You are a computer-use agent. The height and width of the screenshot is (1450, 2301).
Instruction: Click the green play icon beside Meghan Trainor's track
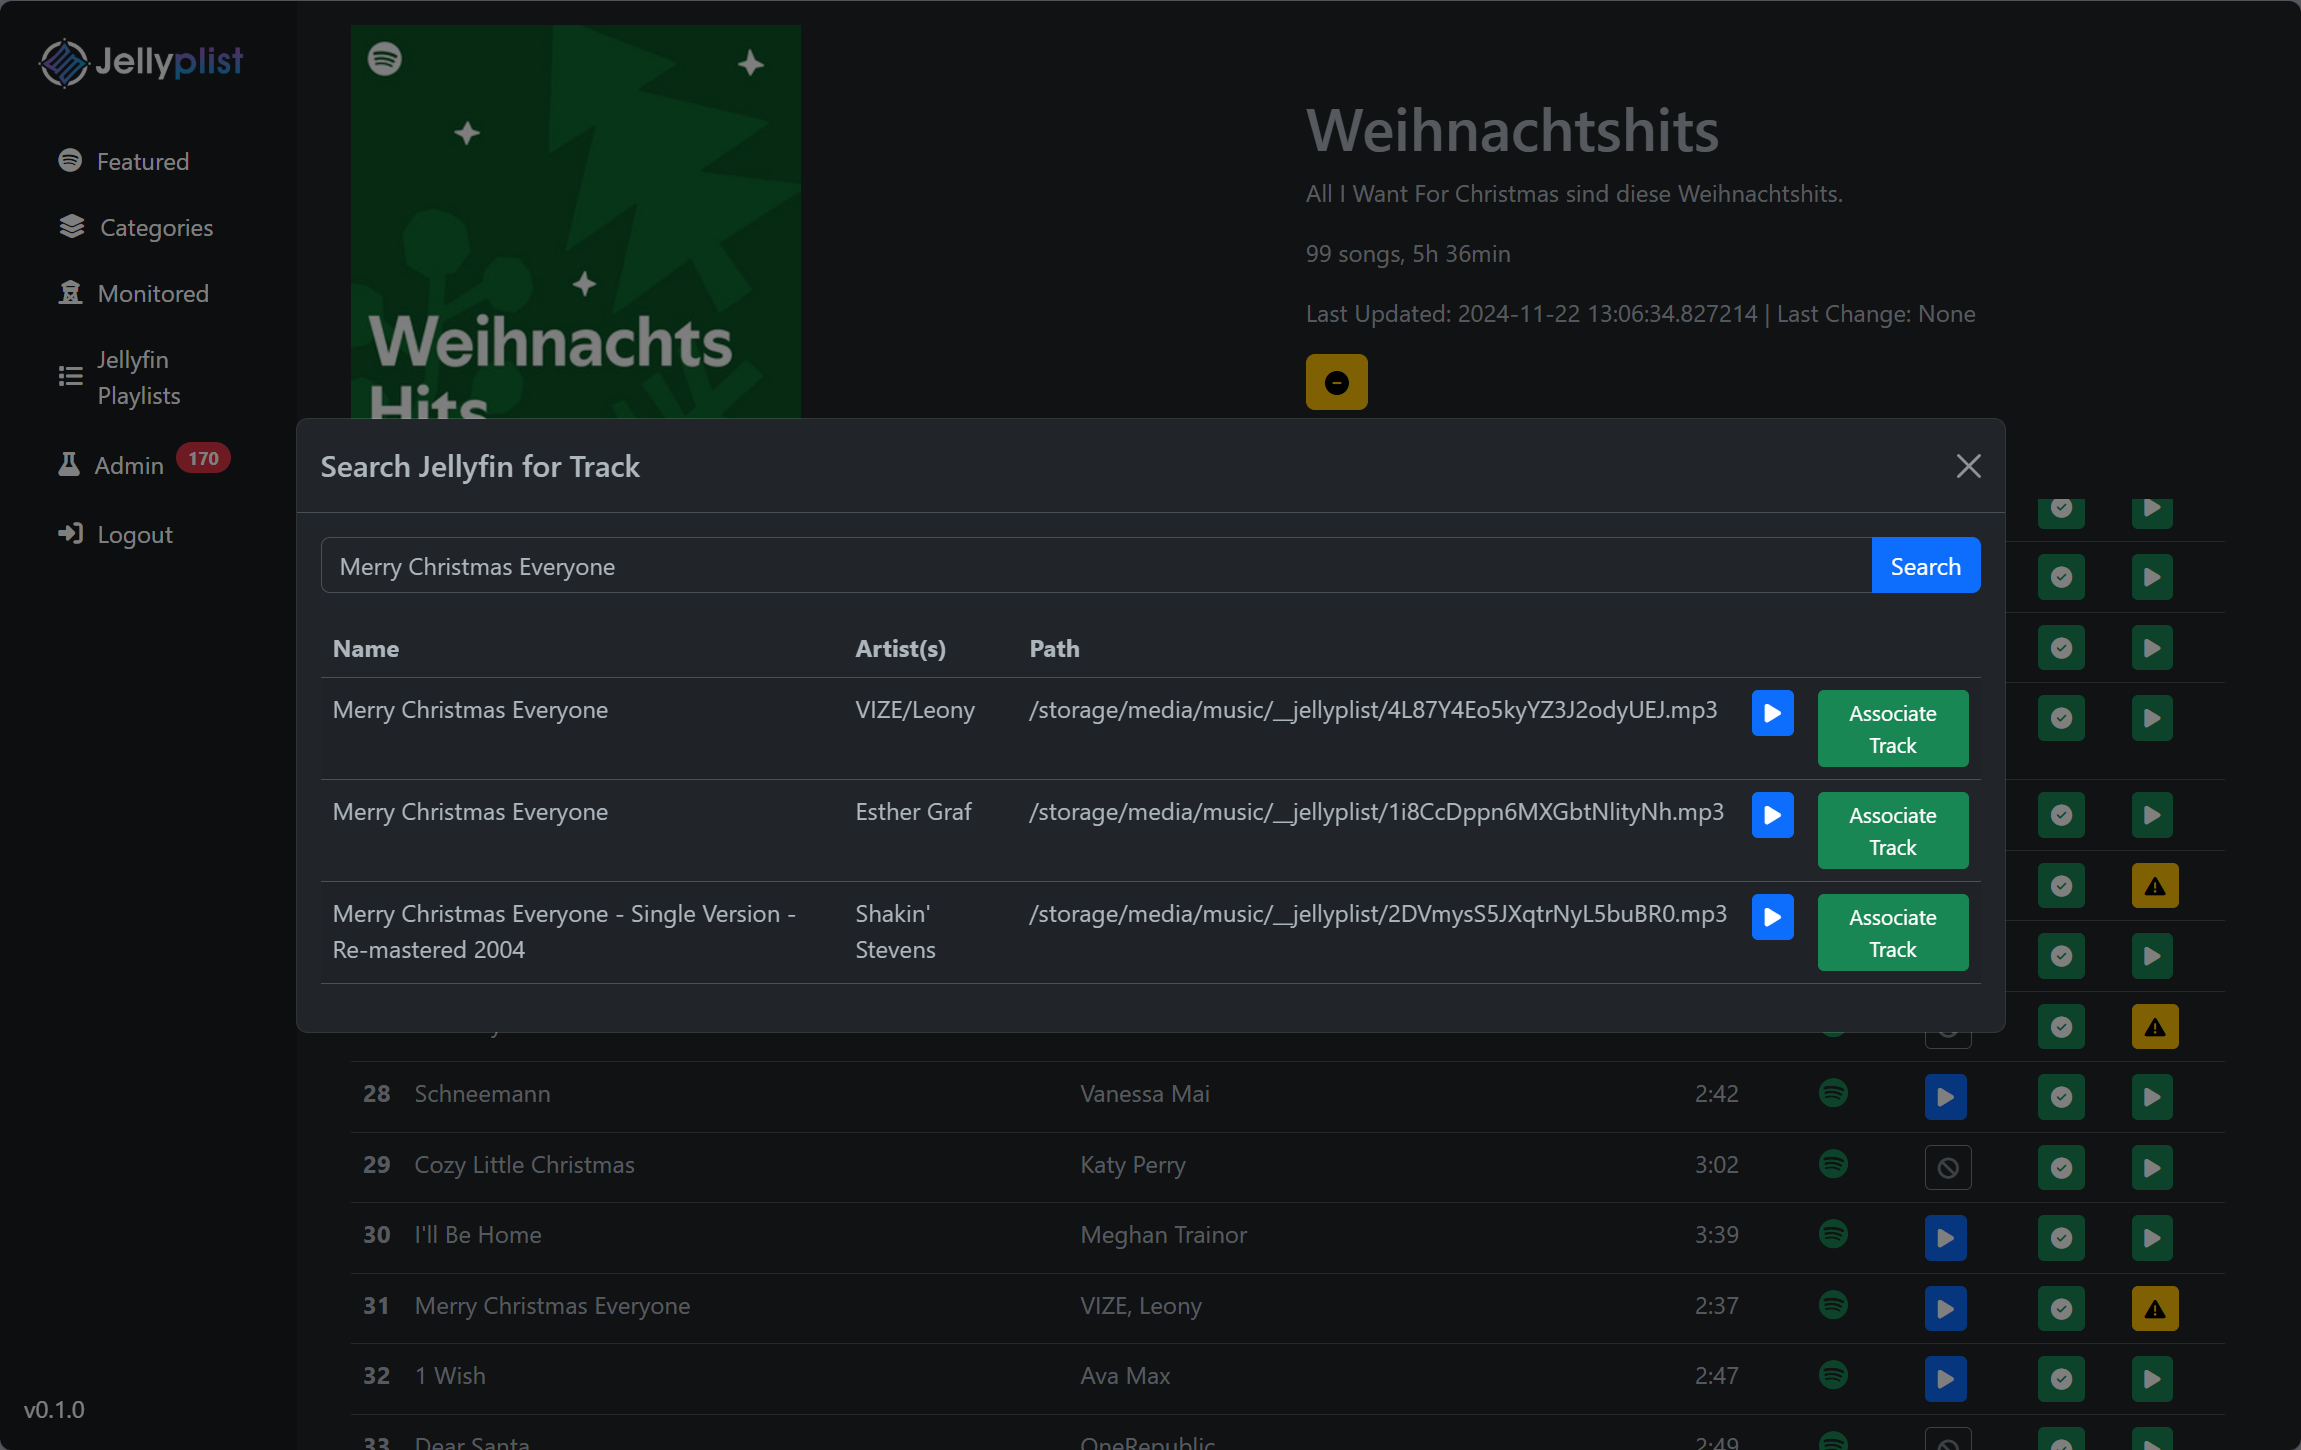(2152, 1238)
